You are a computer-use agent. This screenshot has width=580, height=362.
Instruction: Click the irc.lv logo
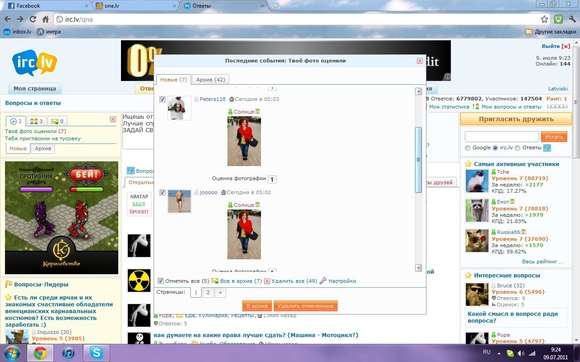click(x=34, y=62)
